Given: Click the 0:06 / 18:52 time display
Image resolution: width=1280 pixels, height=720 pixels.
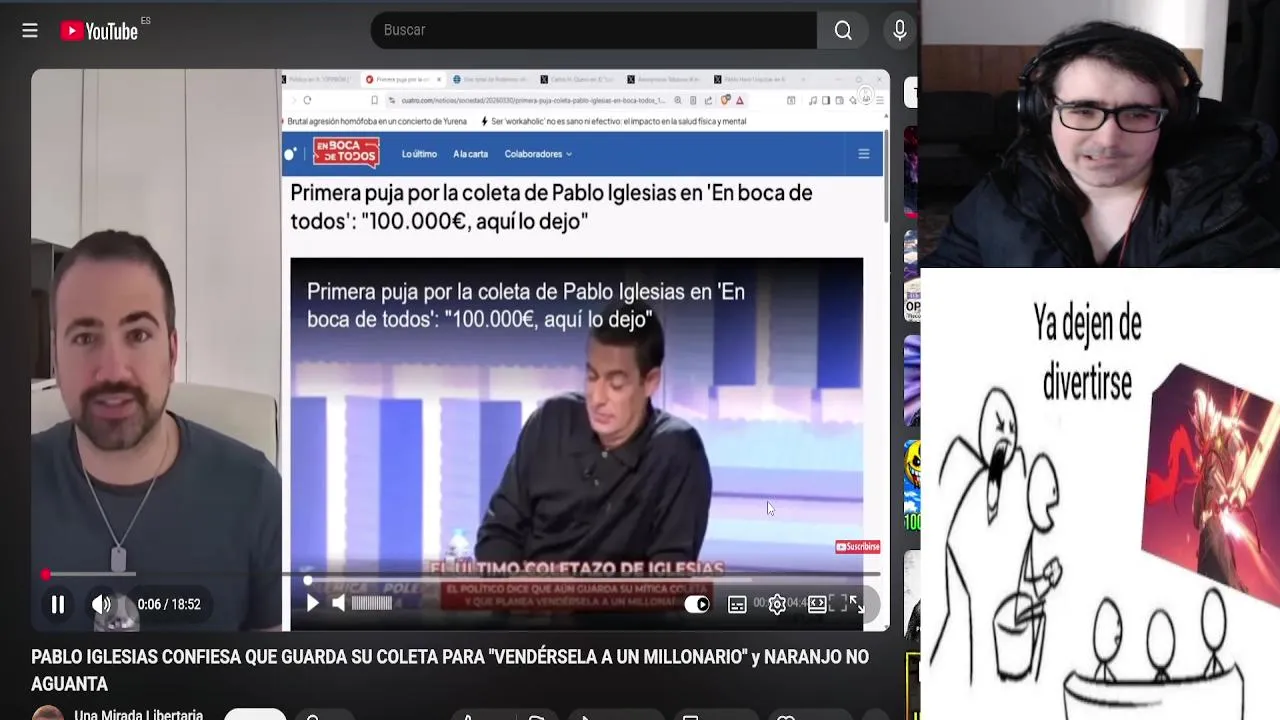Looking at the screenshot, I should click(x=169, y=604).
